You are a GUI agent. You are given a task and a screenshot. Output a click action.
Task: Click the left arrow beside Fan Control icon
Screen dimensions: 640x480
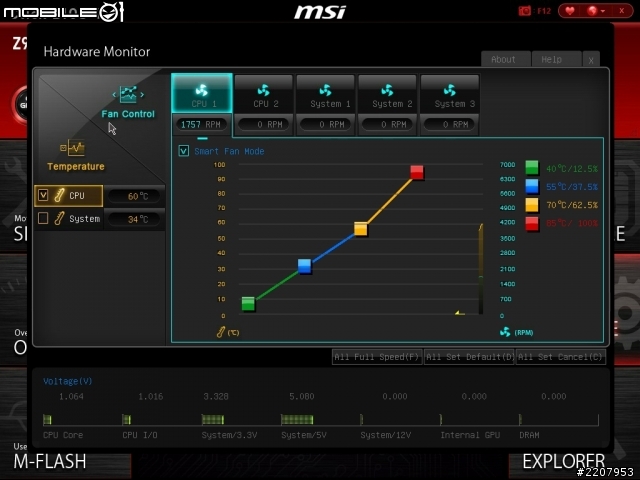114,95
